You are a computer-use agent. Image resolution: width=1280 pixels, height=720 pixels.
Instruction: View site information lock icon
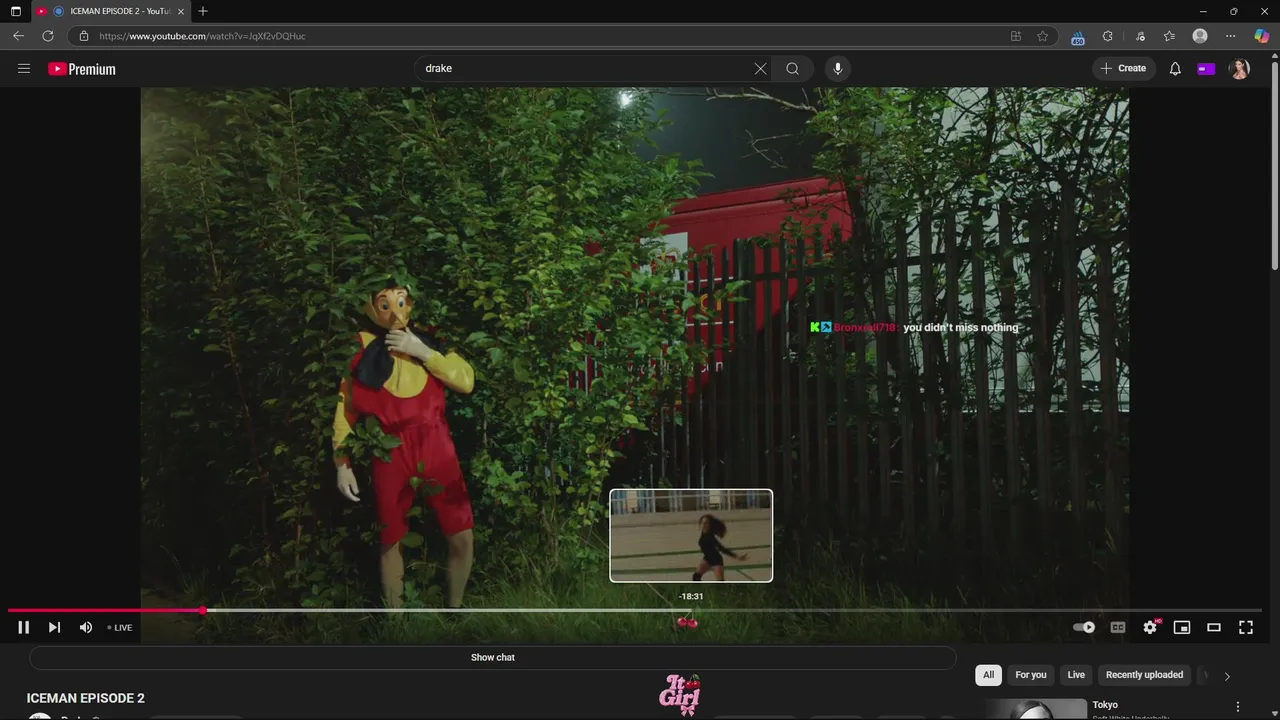84,36
